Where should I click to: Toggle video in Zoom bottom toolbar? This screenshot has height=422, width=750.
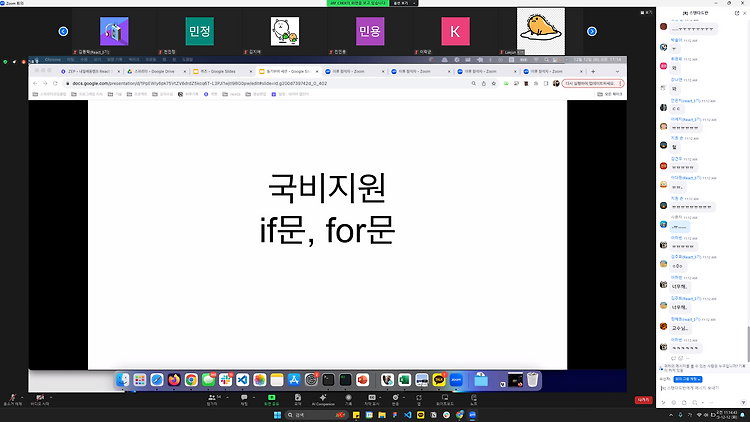pyautogui.click(x=40, y=399)
